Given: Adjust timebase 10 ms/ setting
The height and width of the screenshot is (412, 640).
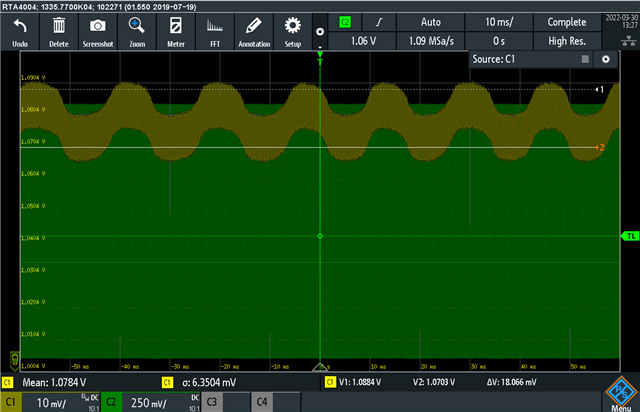Looking at the screenshot, I should click(499, 22).
